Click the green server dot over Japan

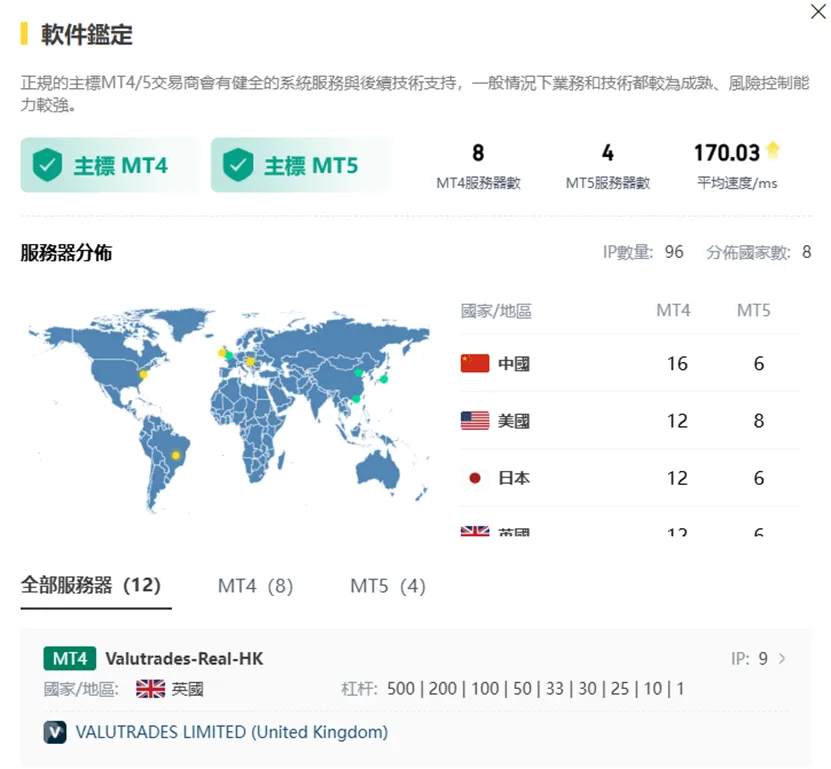(384, 379)
